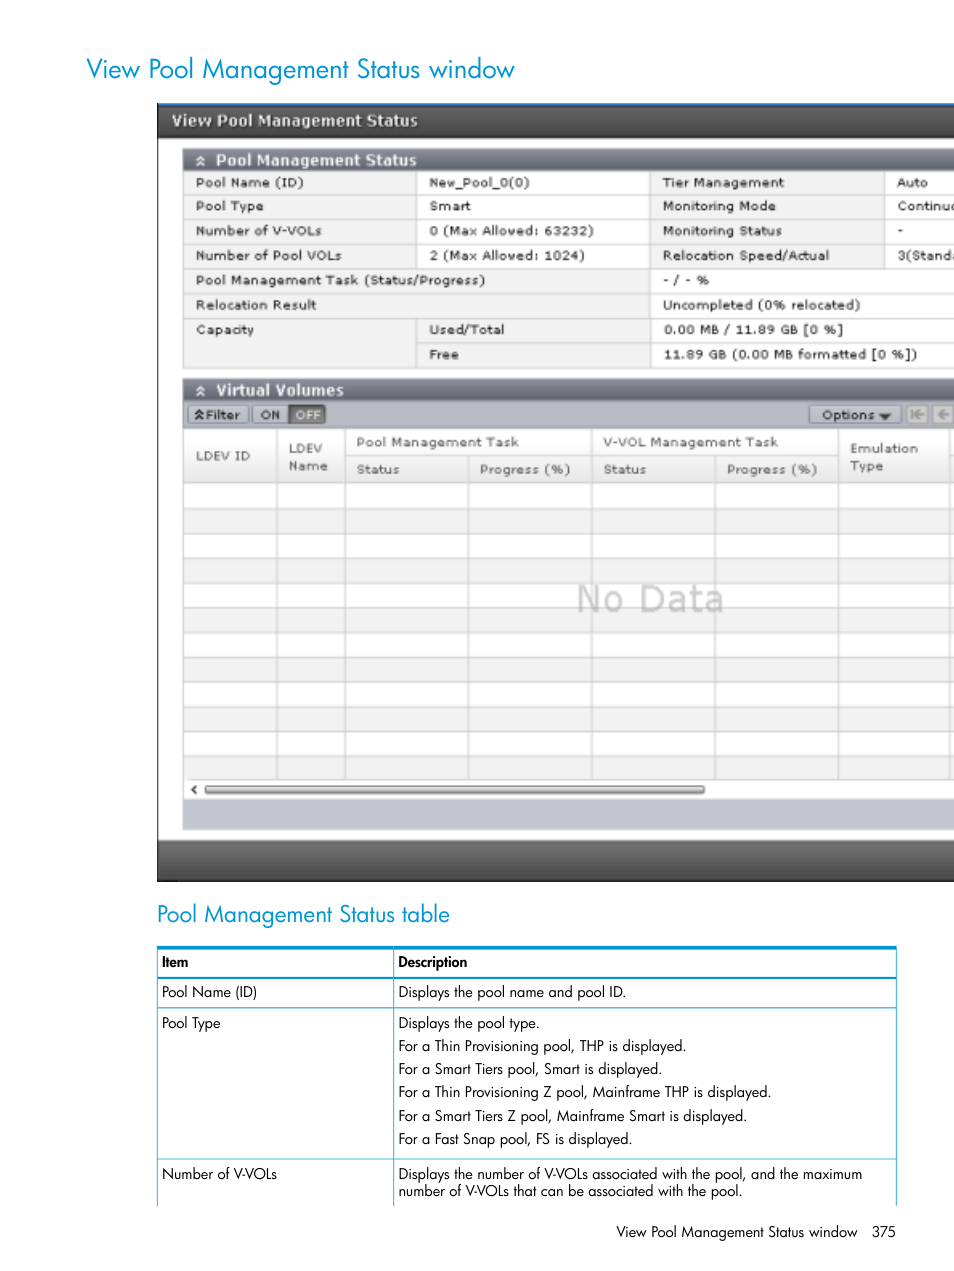This screenshot has width=954, height=1271.
Task: Click the Tier Management label
Action: (x=723, y=183)
